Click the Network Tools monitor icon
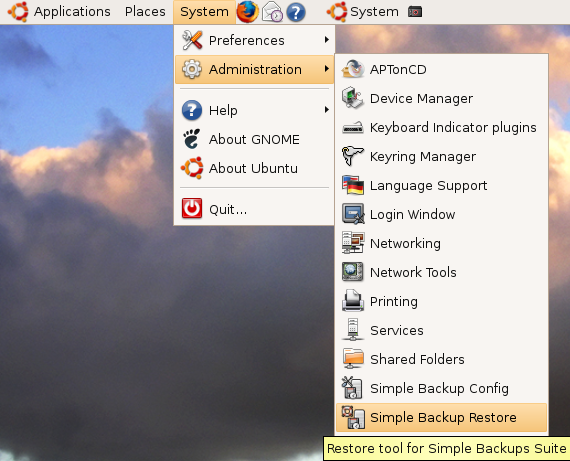This screenshot has height=461, width=570. pos(353,272)
